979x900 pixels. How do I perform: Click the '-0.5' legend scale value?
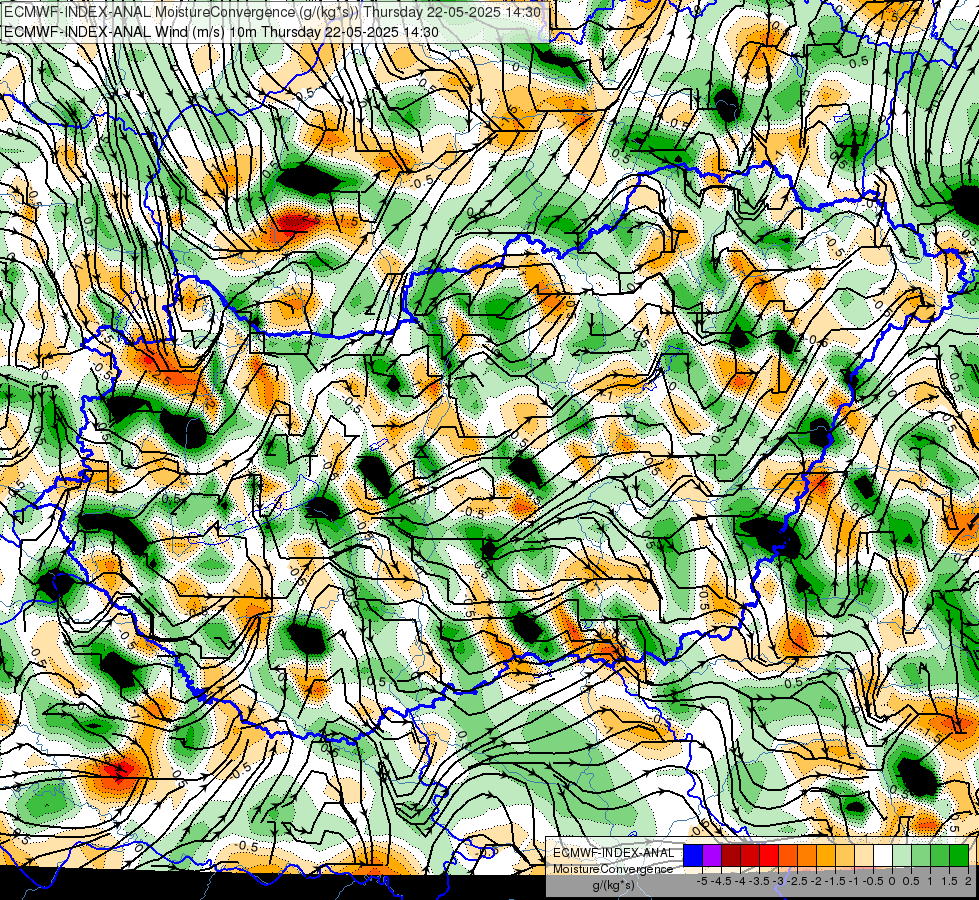[x=873, y=881]
